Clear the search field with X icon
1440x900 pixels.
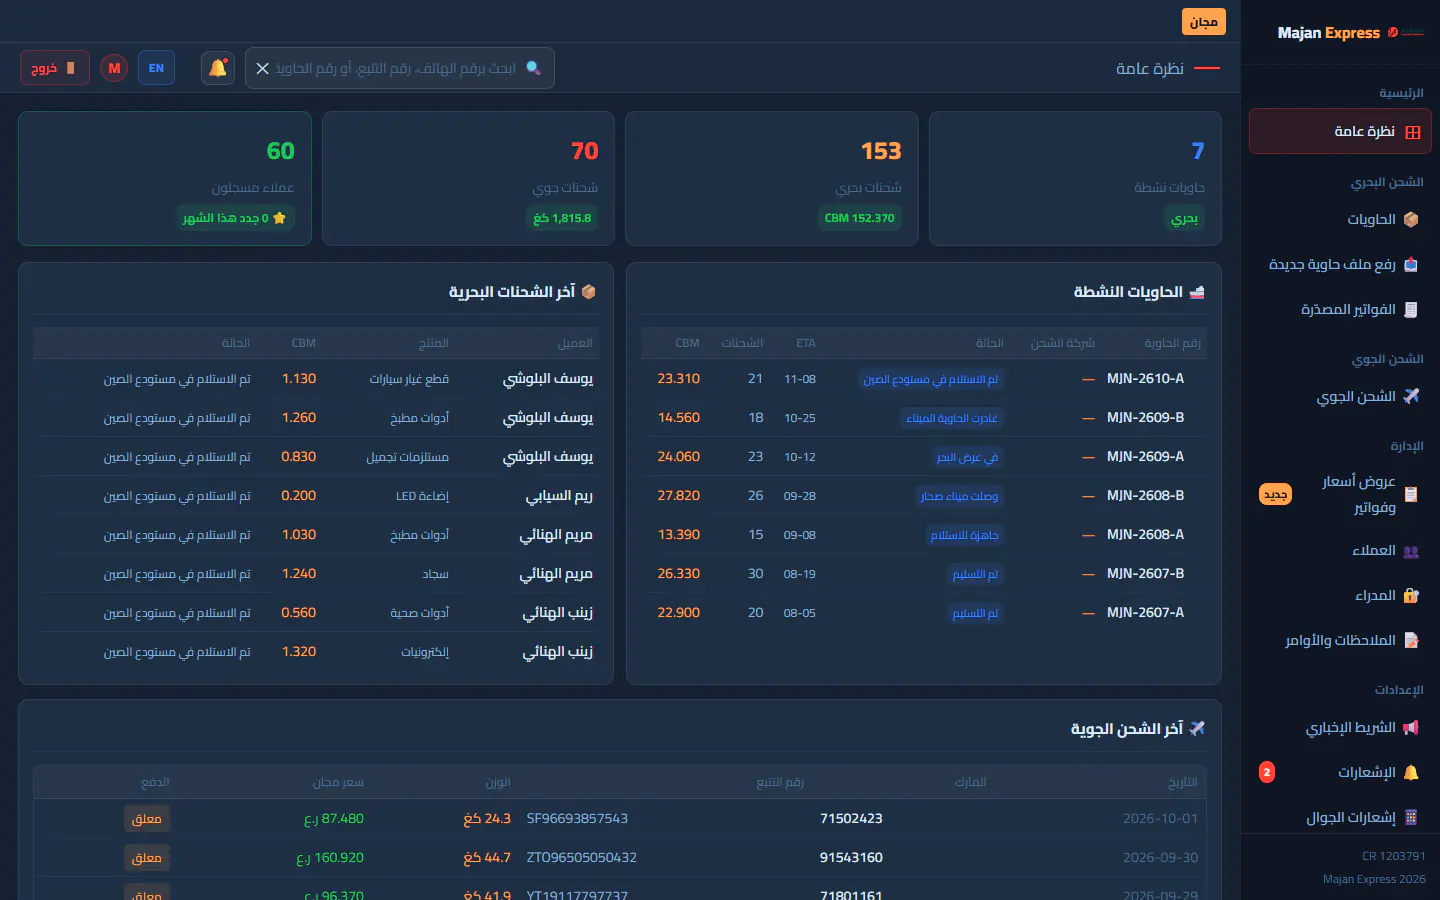[262, 68]
